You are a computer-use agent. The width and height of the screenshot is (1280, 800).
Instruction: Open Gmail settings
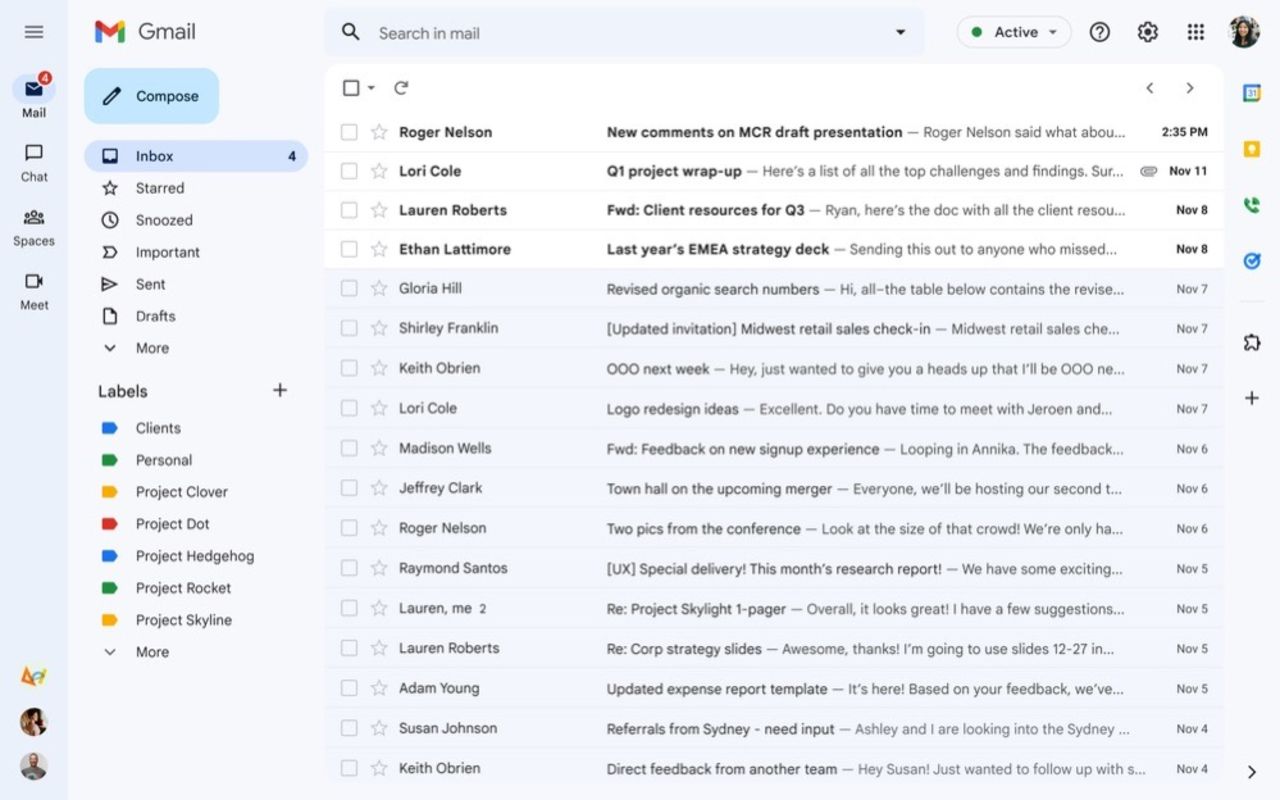1147,31
